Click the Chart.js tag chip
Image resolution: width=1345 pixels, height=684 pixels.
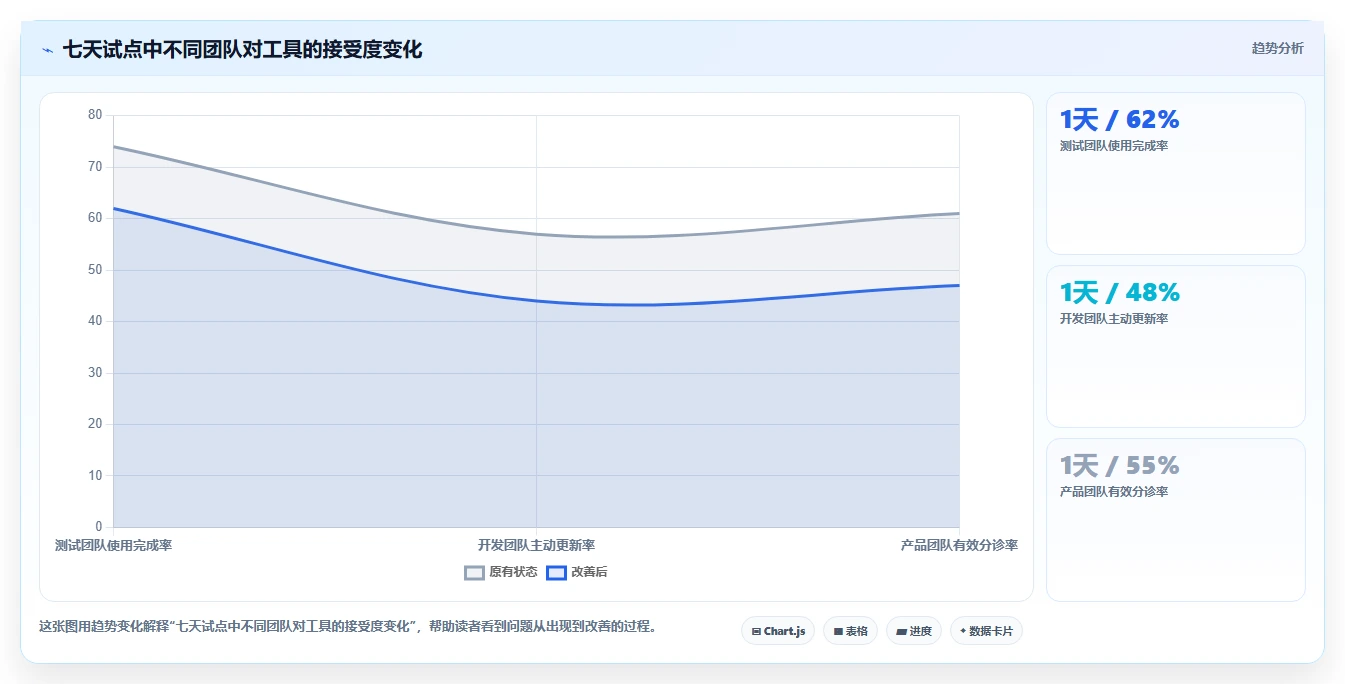(778, 631)
